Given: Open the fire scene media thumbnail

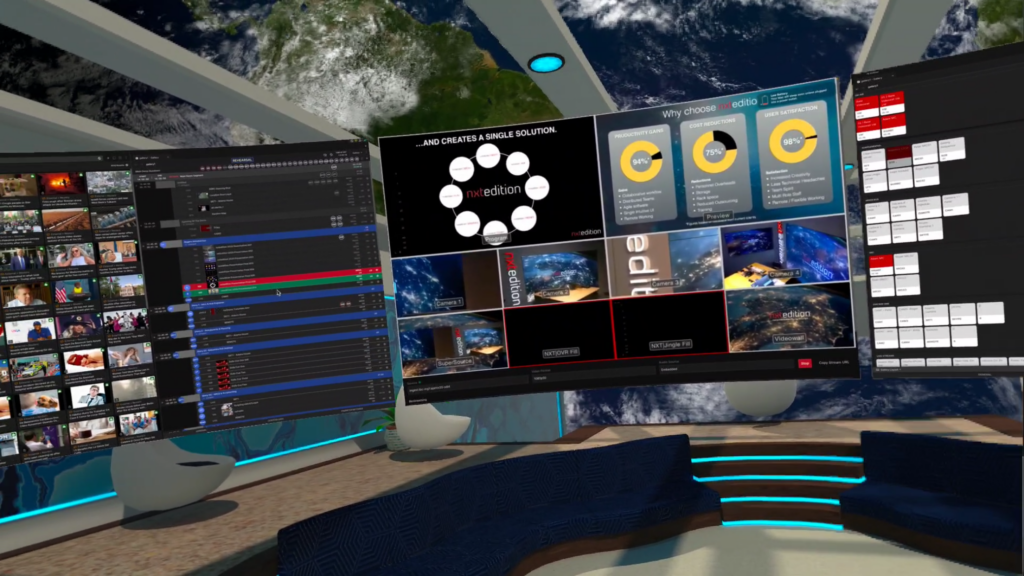Looking at the screenshot, I should tap(63, 185).
